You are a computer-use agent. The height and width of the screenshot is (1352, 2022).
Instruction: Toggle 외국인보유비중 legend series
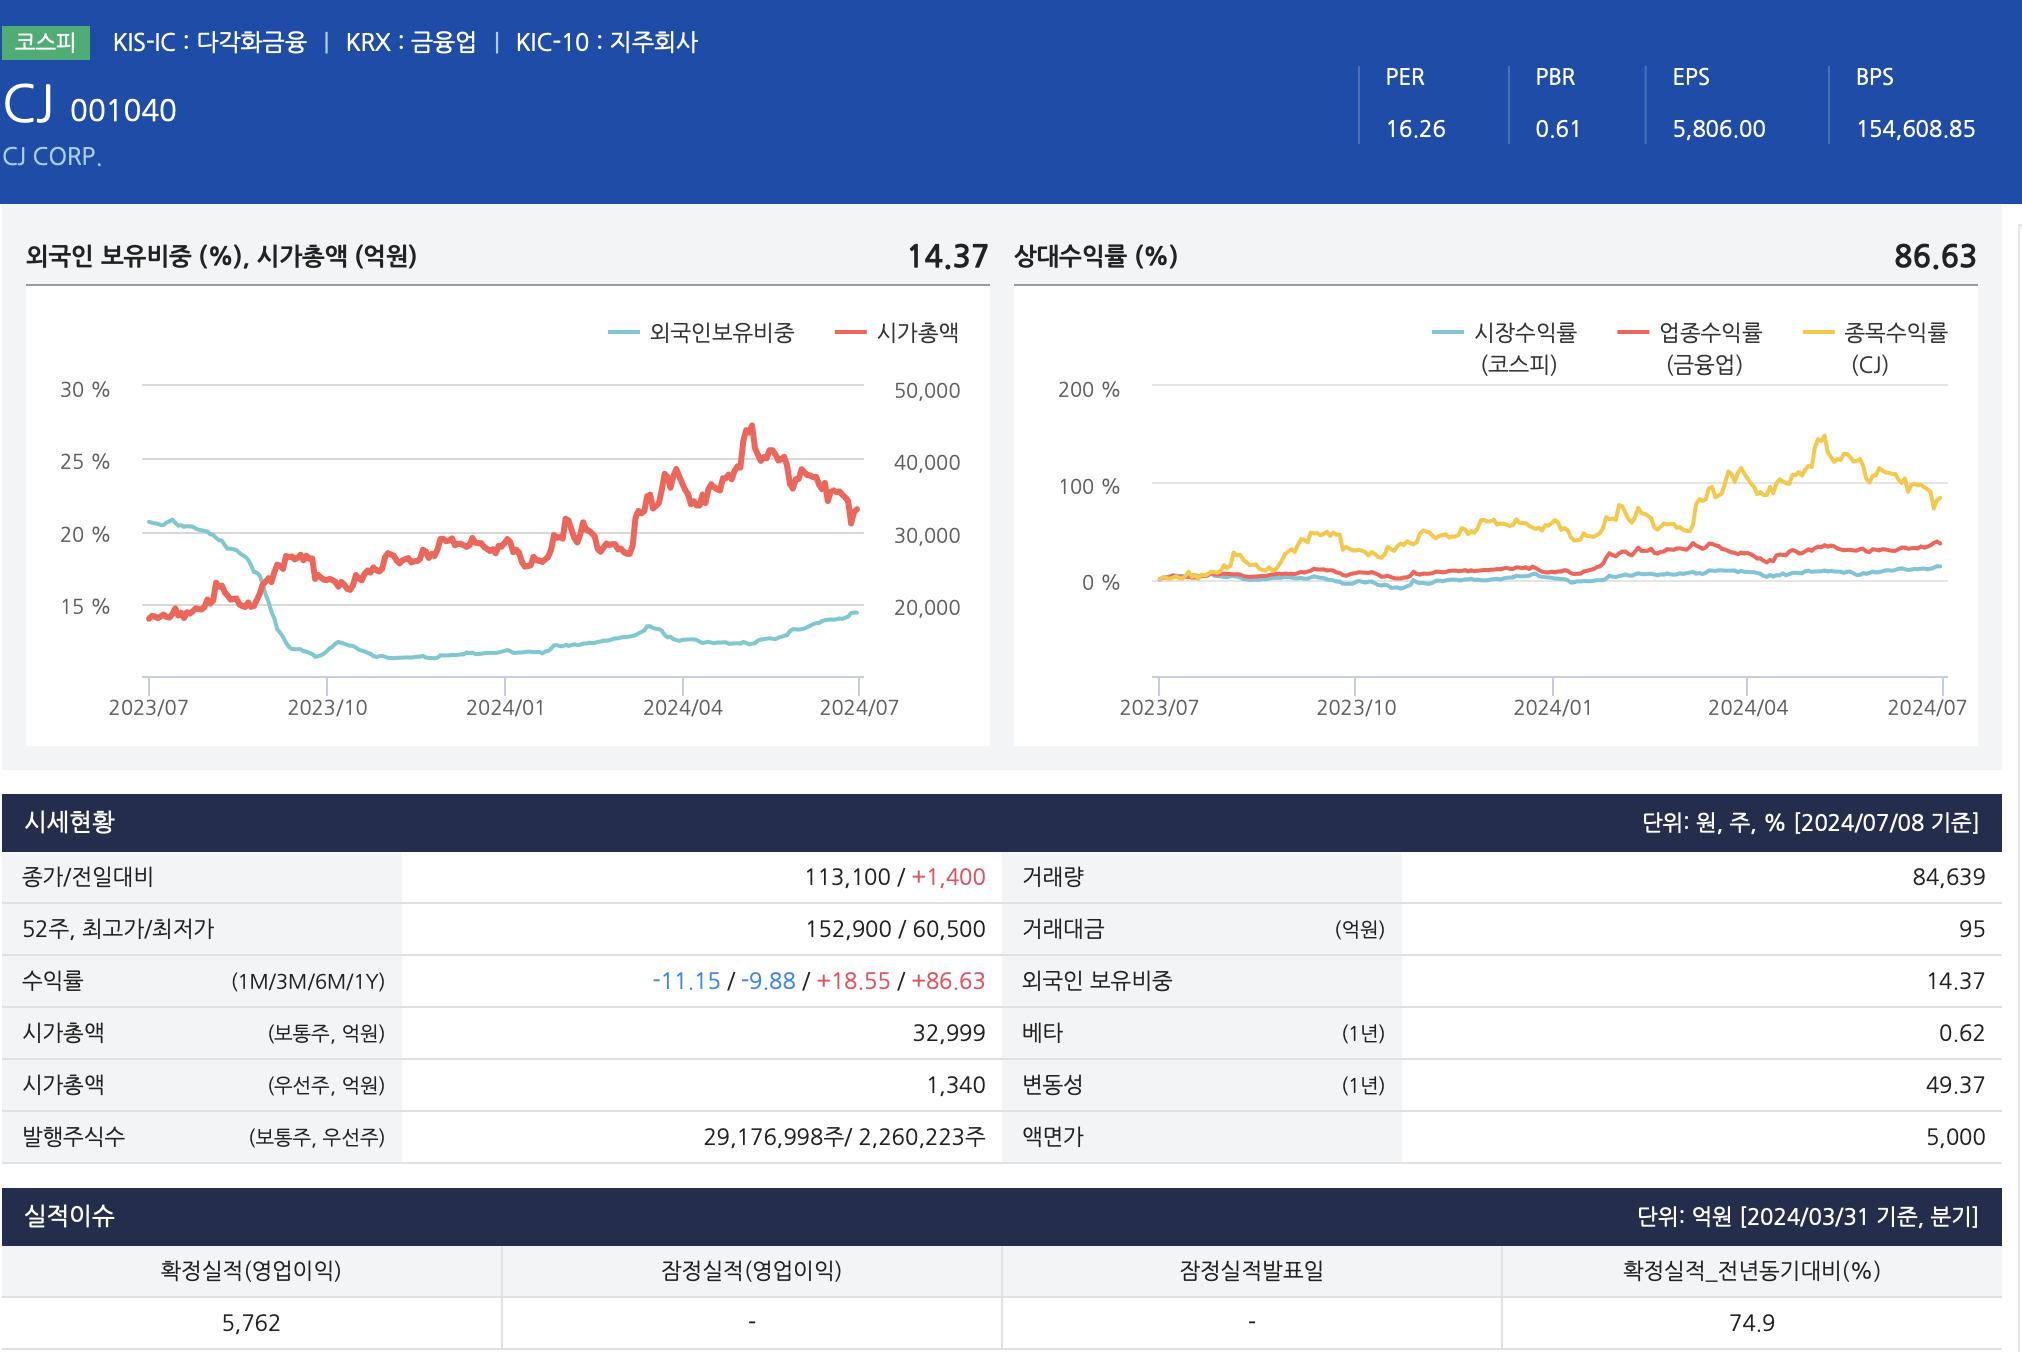(x=721, y=332)
